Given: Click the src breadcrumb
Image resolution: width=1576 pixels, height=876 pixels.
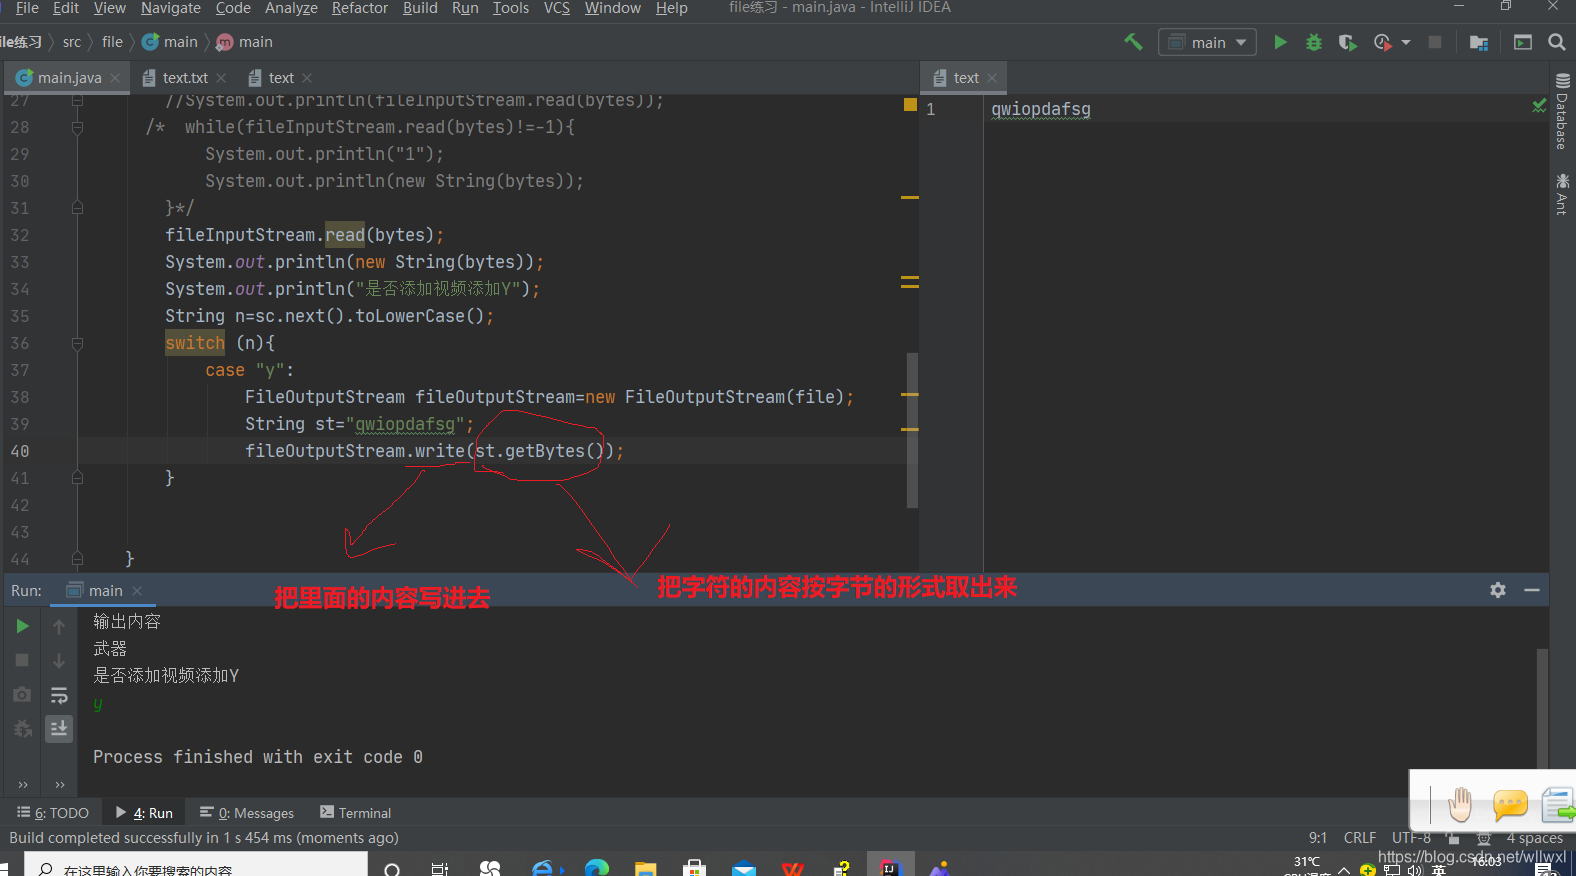Looking at the screenshot, I should click(72, 42).
